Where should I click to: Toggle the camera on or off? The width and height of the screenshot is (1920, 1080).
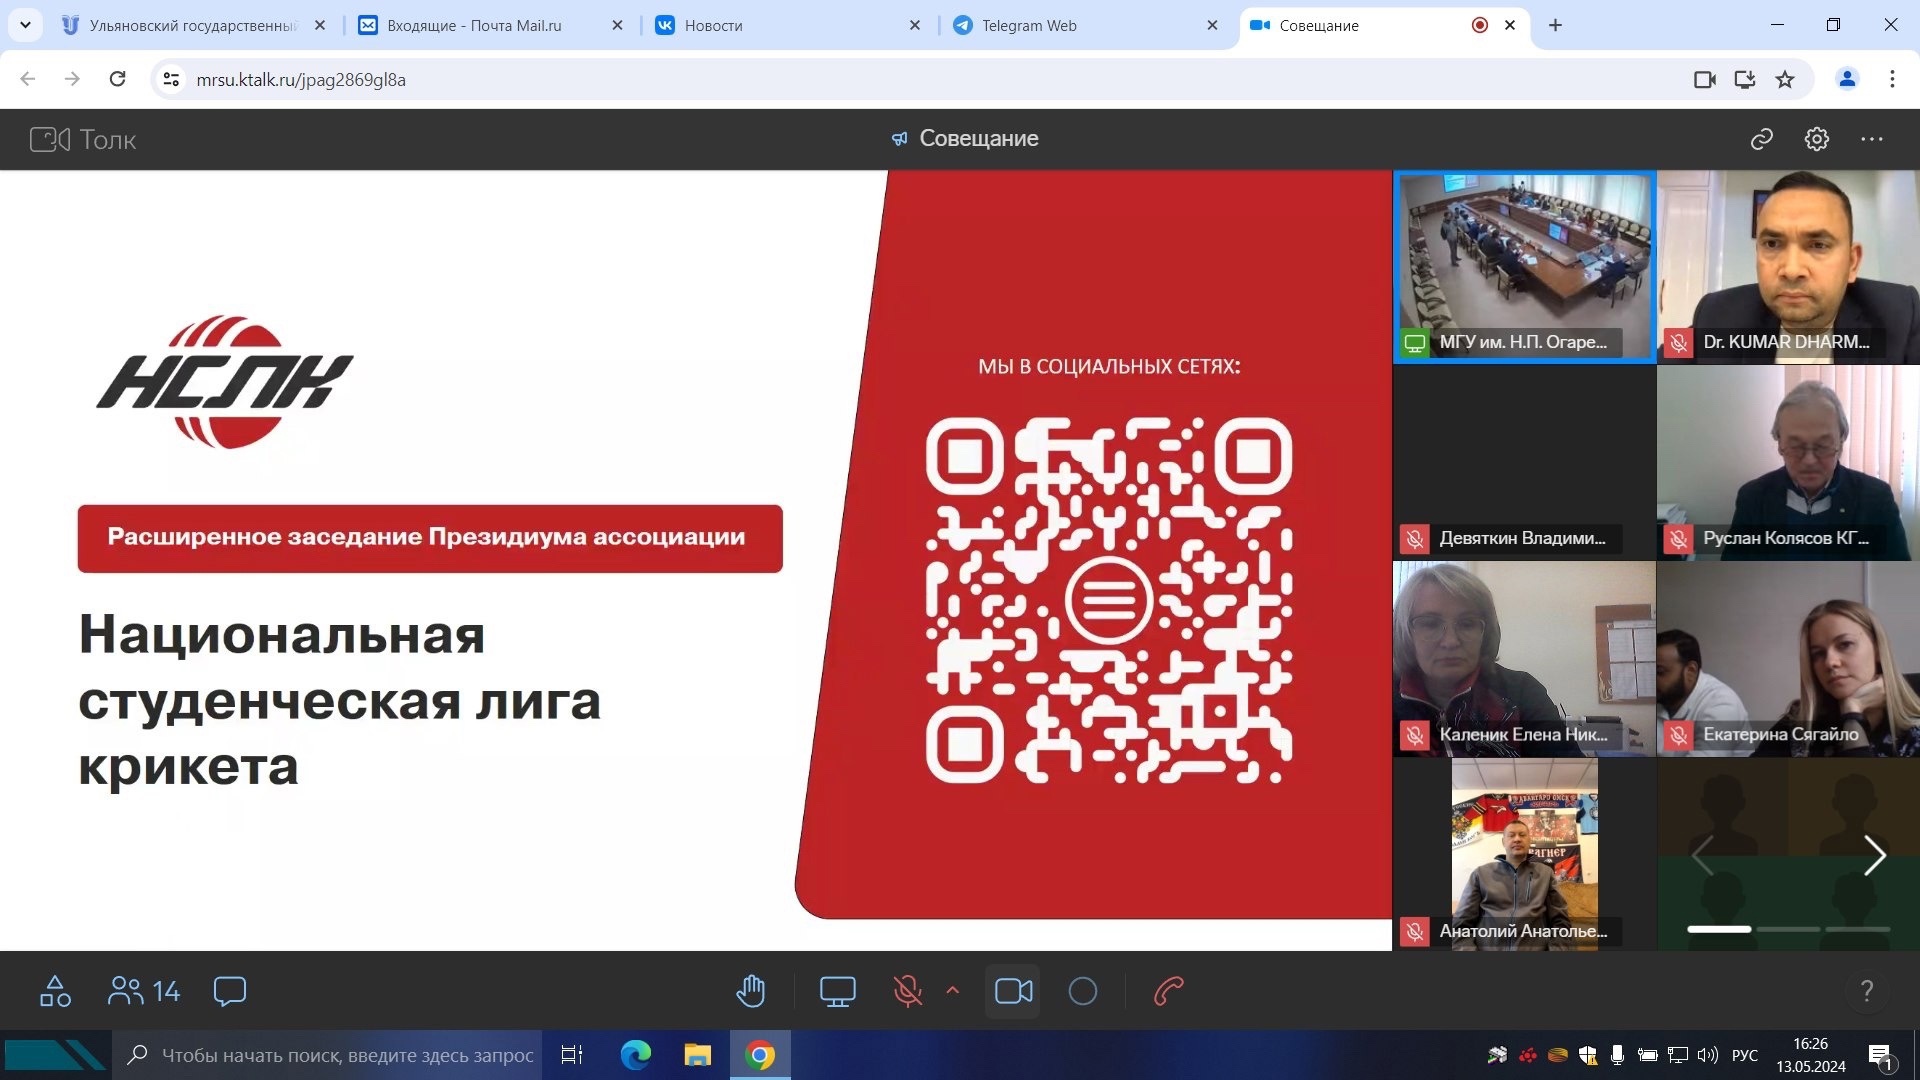coord(1013,991)
